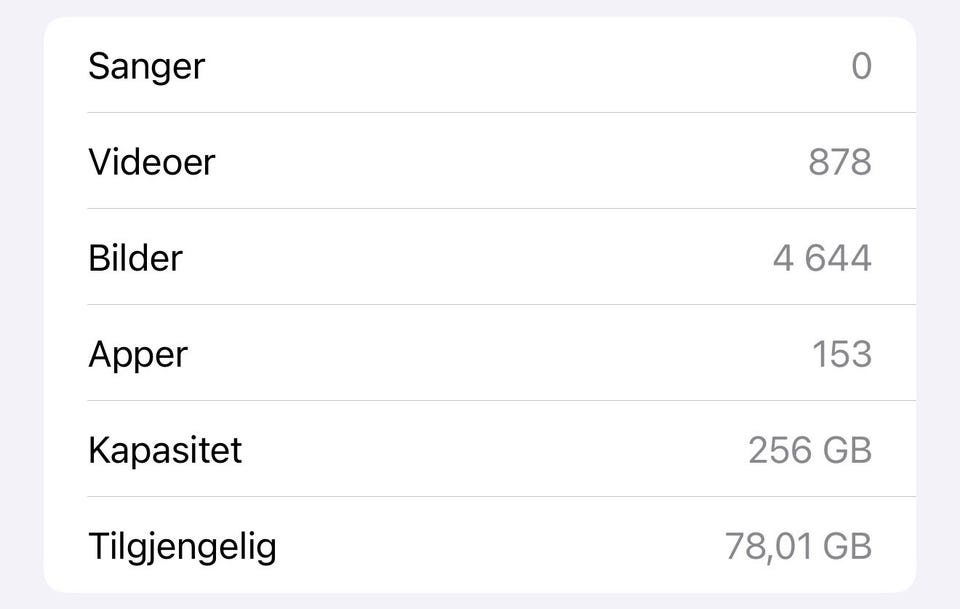Select the Sanger count value 0

point(861,66)
